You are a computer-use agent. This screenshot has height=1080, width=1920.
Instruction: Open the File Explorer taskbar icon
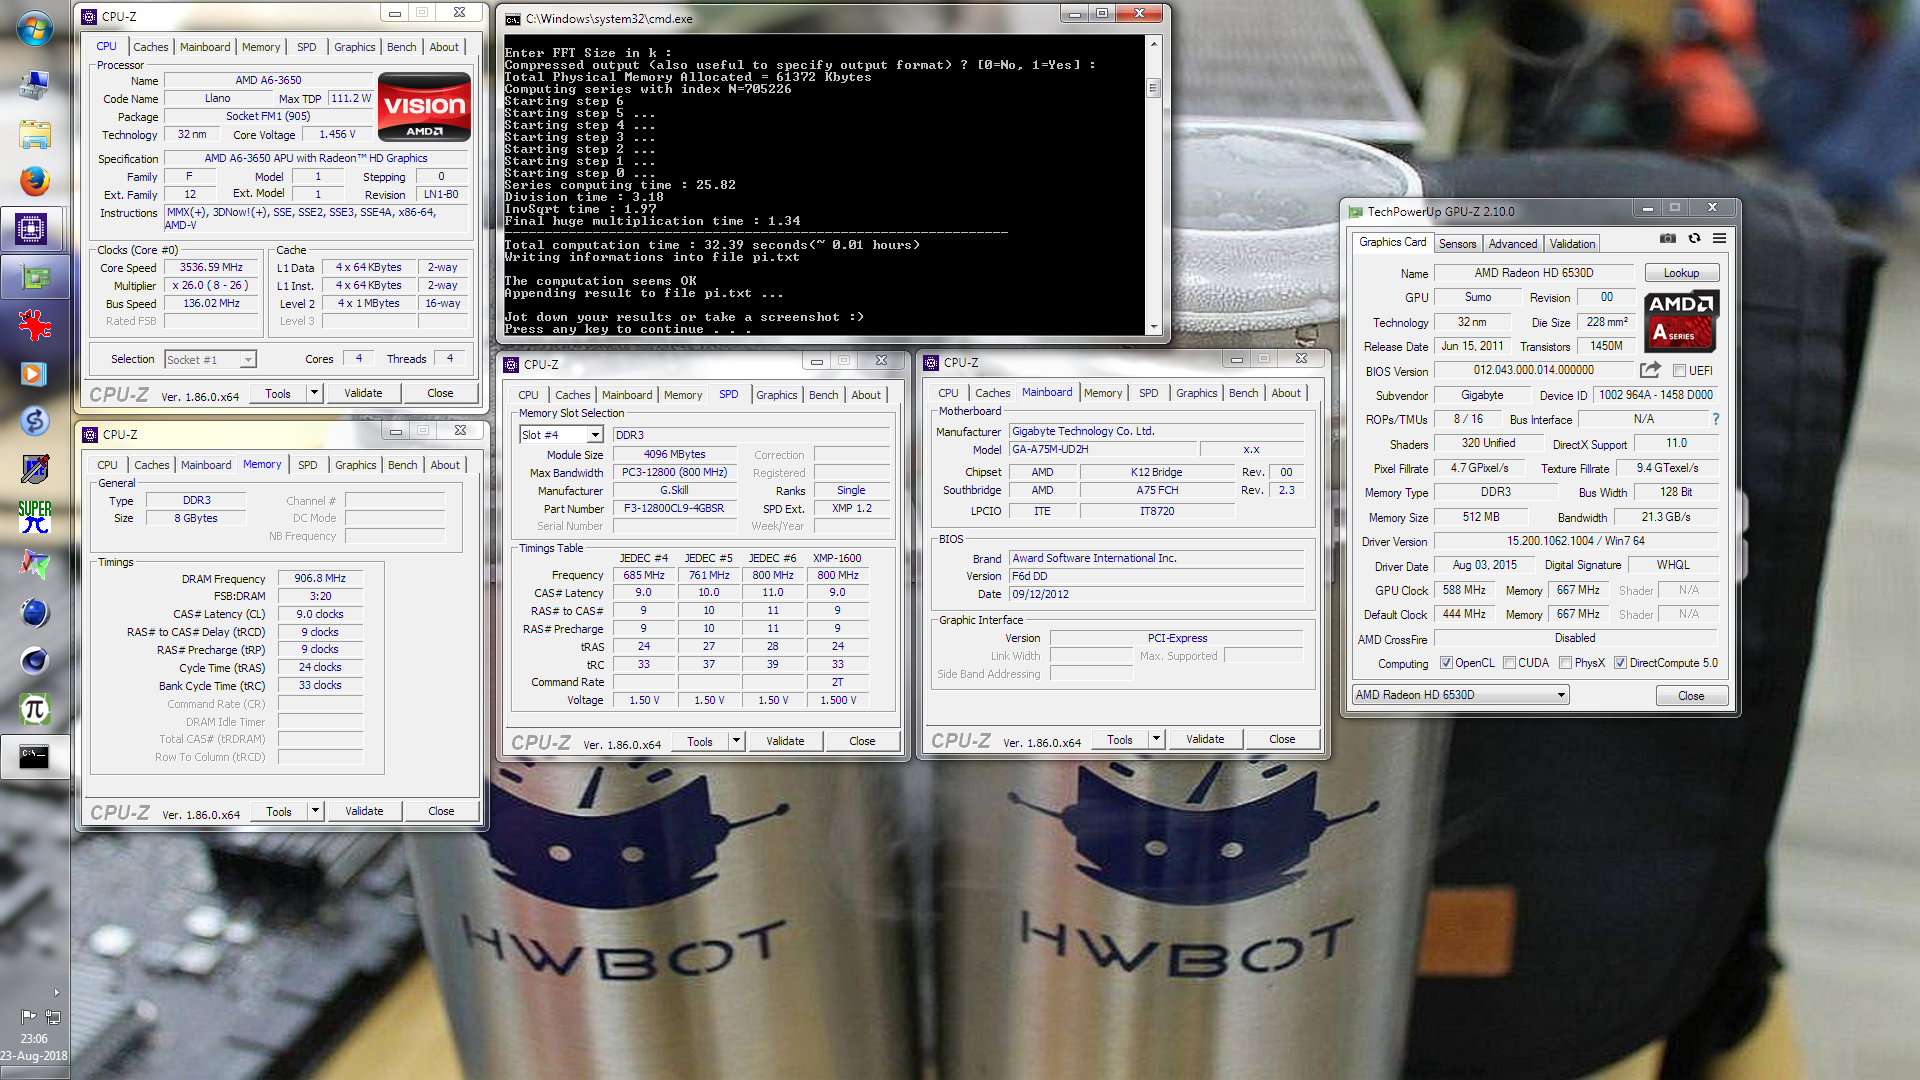(35, 134)
